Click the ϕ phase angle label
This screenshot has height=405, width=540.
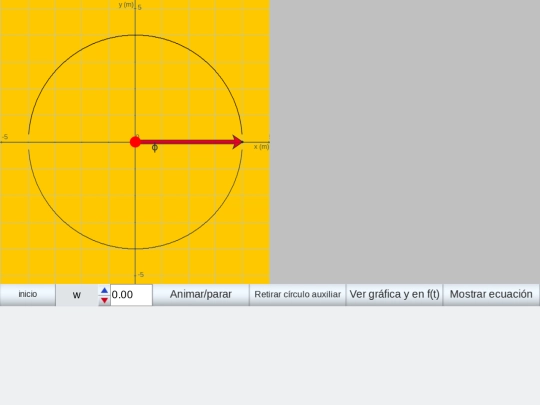pos(155,148)
